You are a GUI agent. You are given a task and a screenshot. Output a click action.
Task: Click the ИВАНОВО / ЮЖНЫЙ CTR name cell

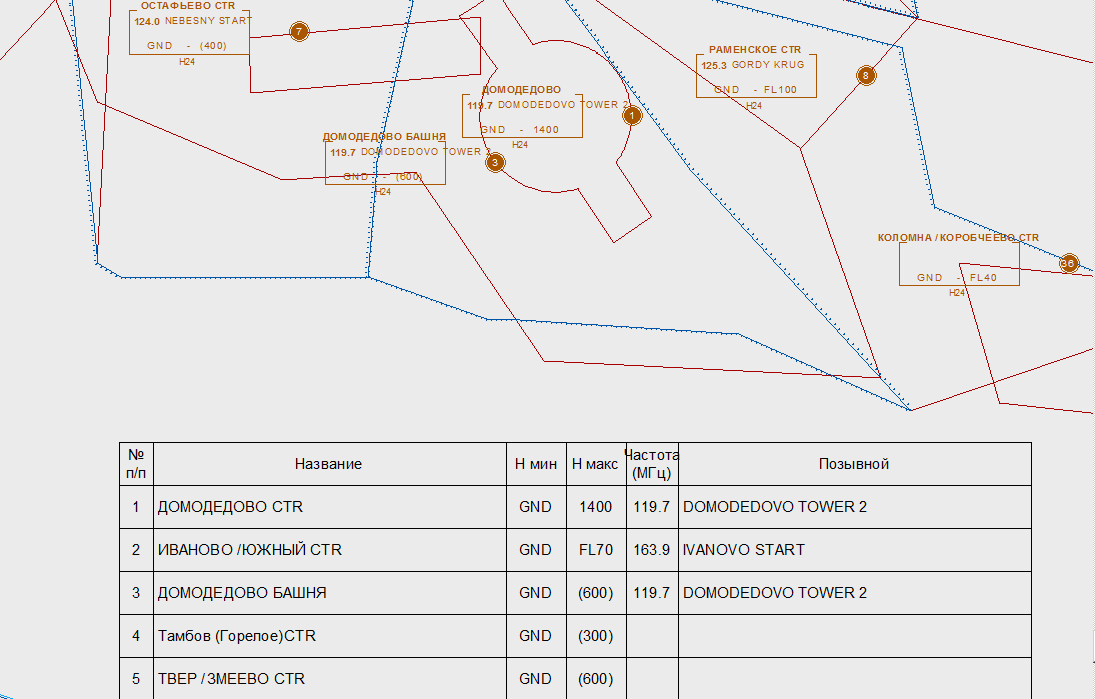(250, 550)
